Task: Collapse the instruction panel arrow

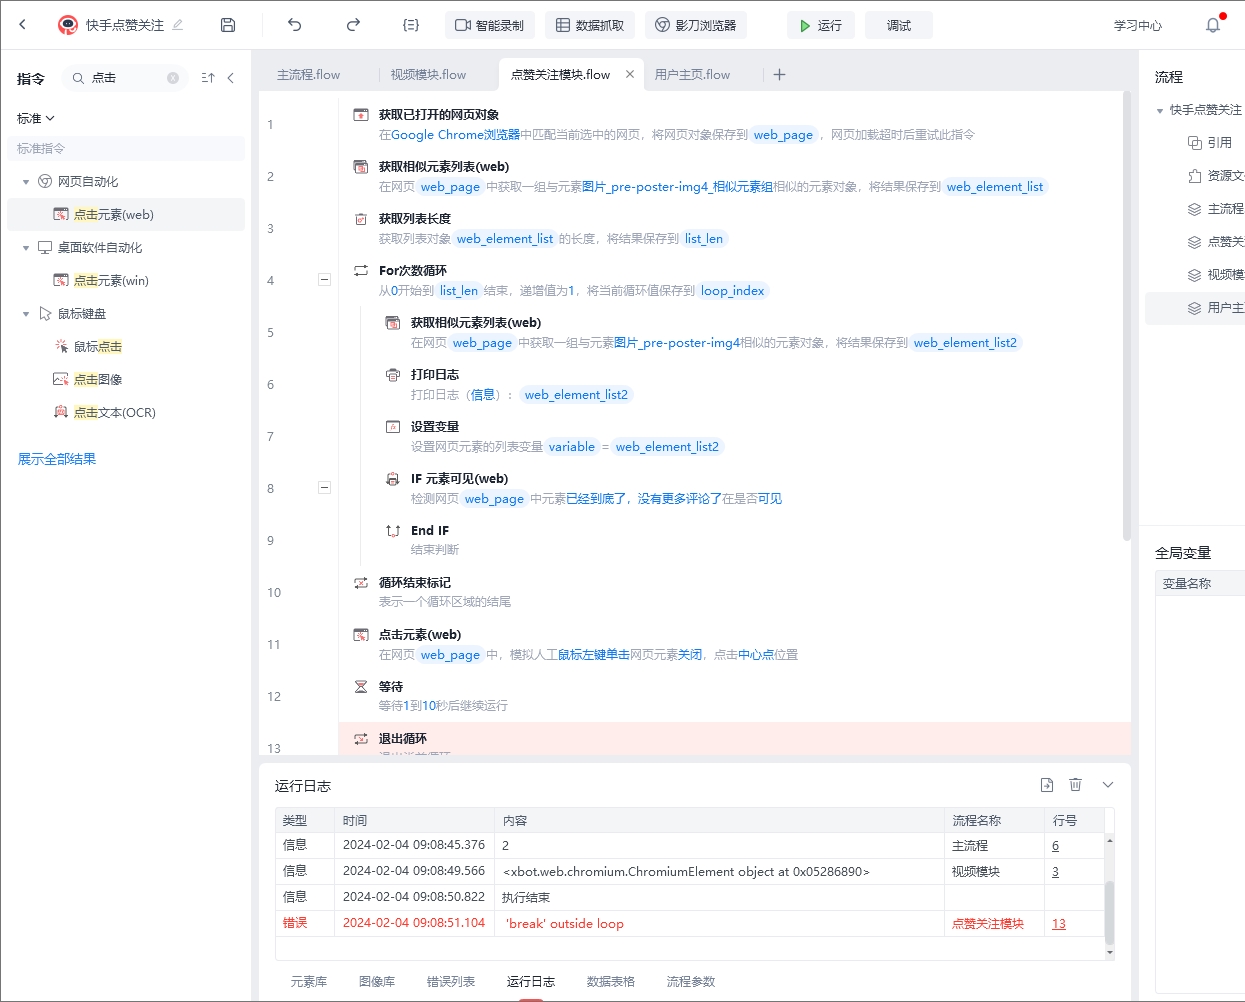Action: (231, 78)
